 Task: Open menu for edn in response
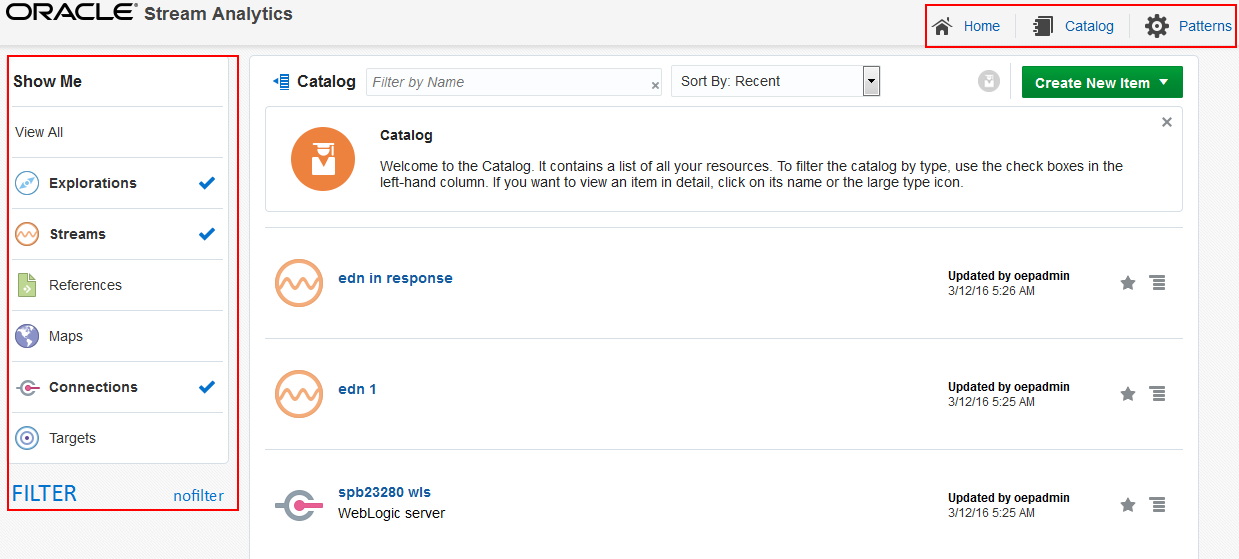(1158, 283)
